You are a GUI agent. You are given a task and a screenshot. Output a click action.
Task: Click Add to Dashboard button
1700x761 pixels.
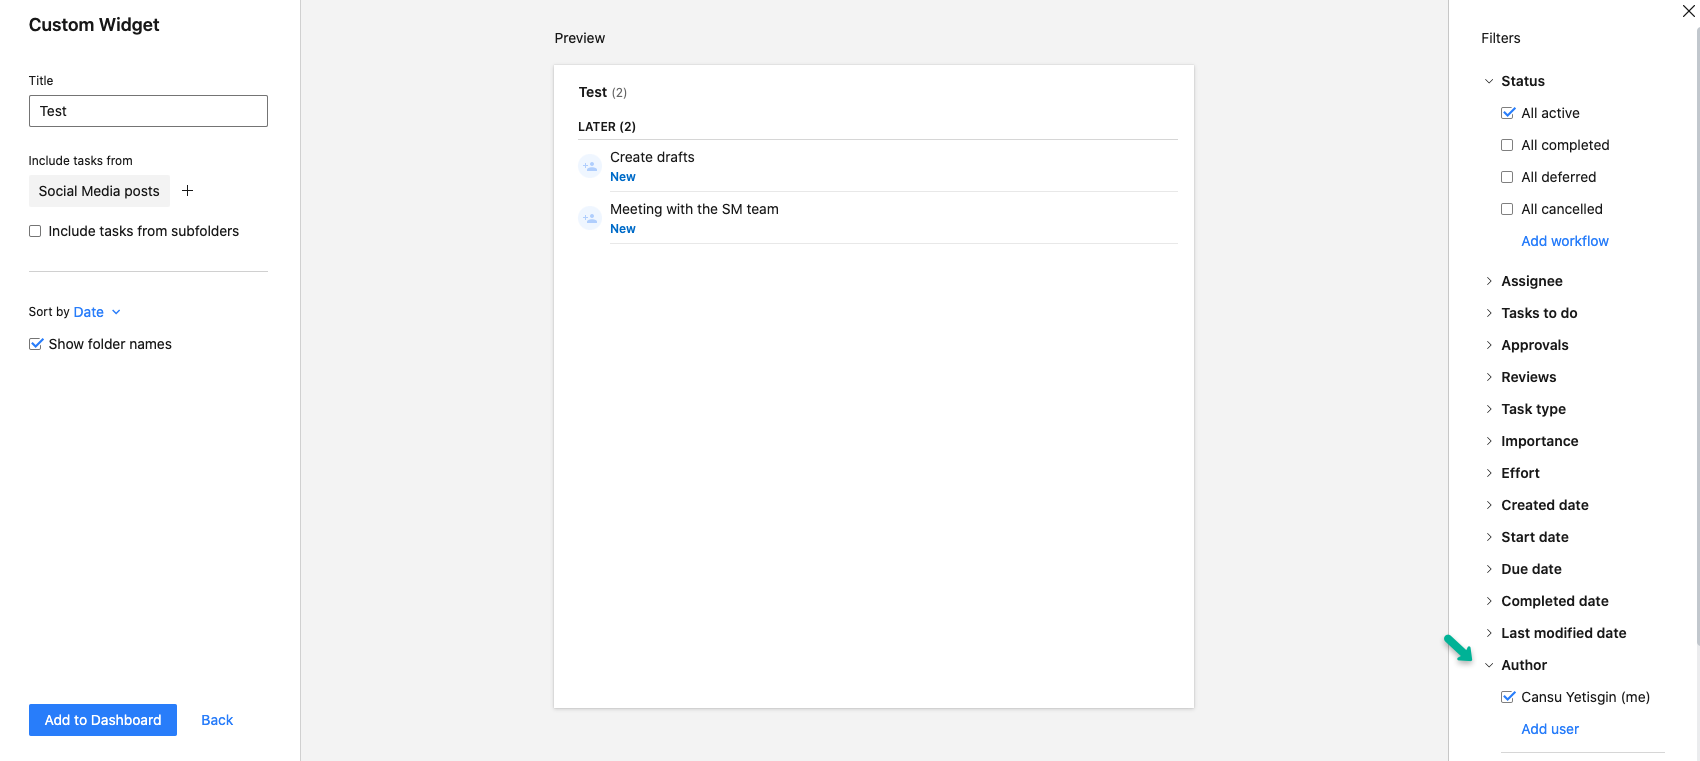point(103,720)
